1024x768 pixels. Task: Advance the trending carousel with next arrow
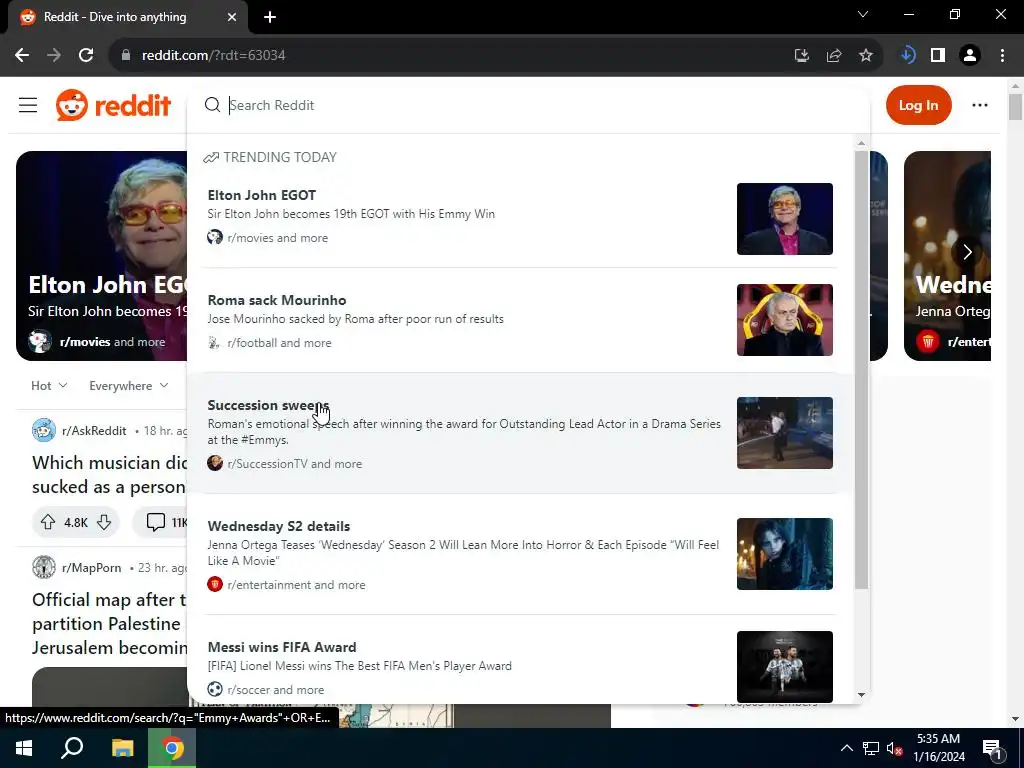click(x=967, y=252)
